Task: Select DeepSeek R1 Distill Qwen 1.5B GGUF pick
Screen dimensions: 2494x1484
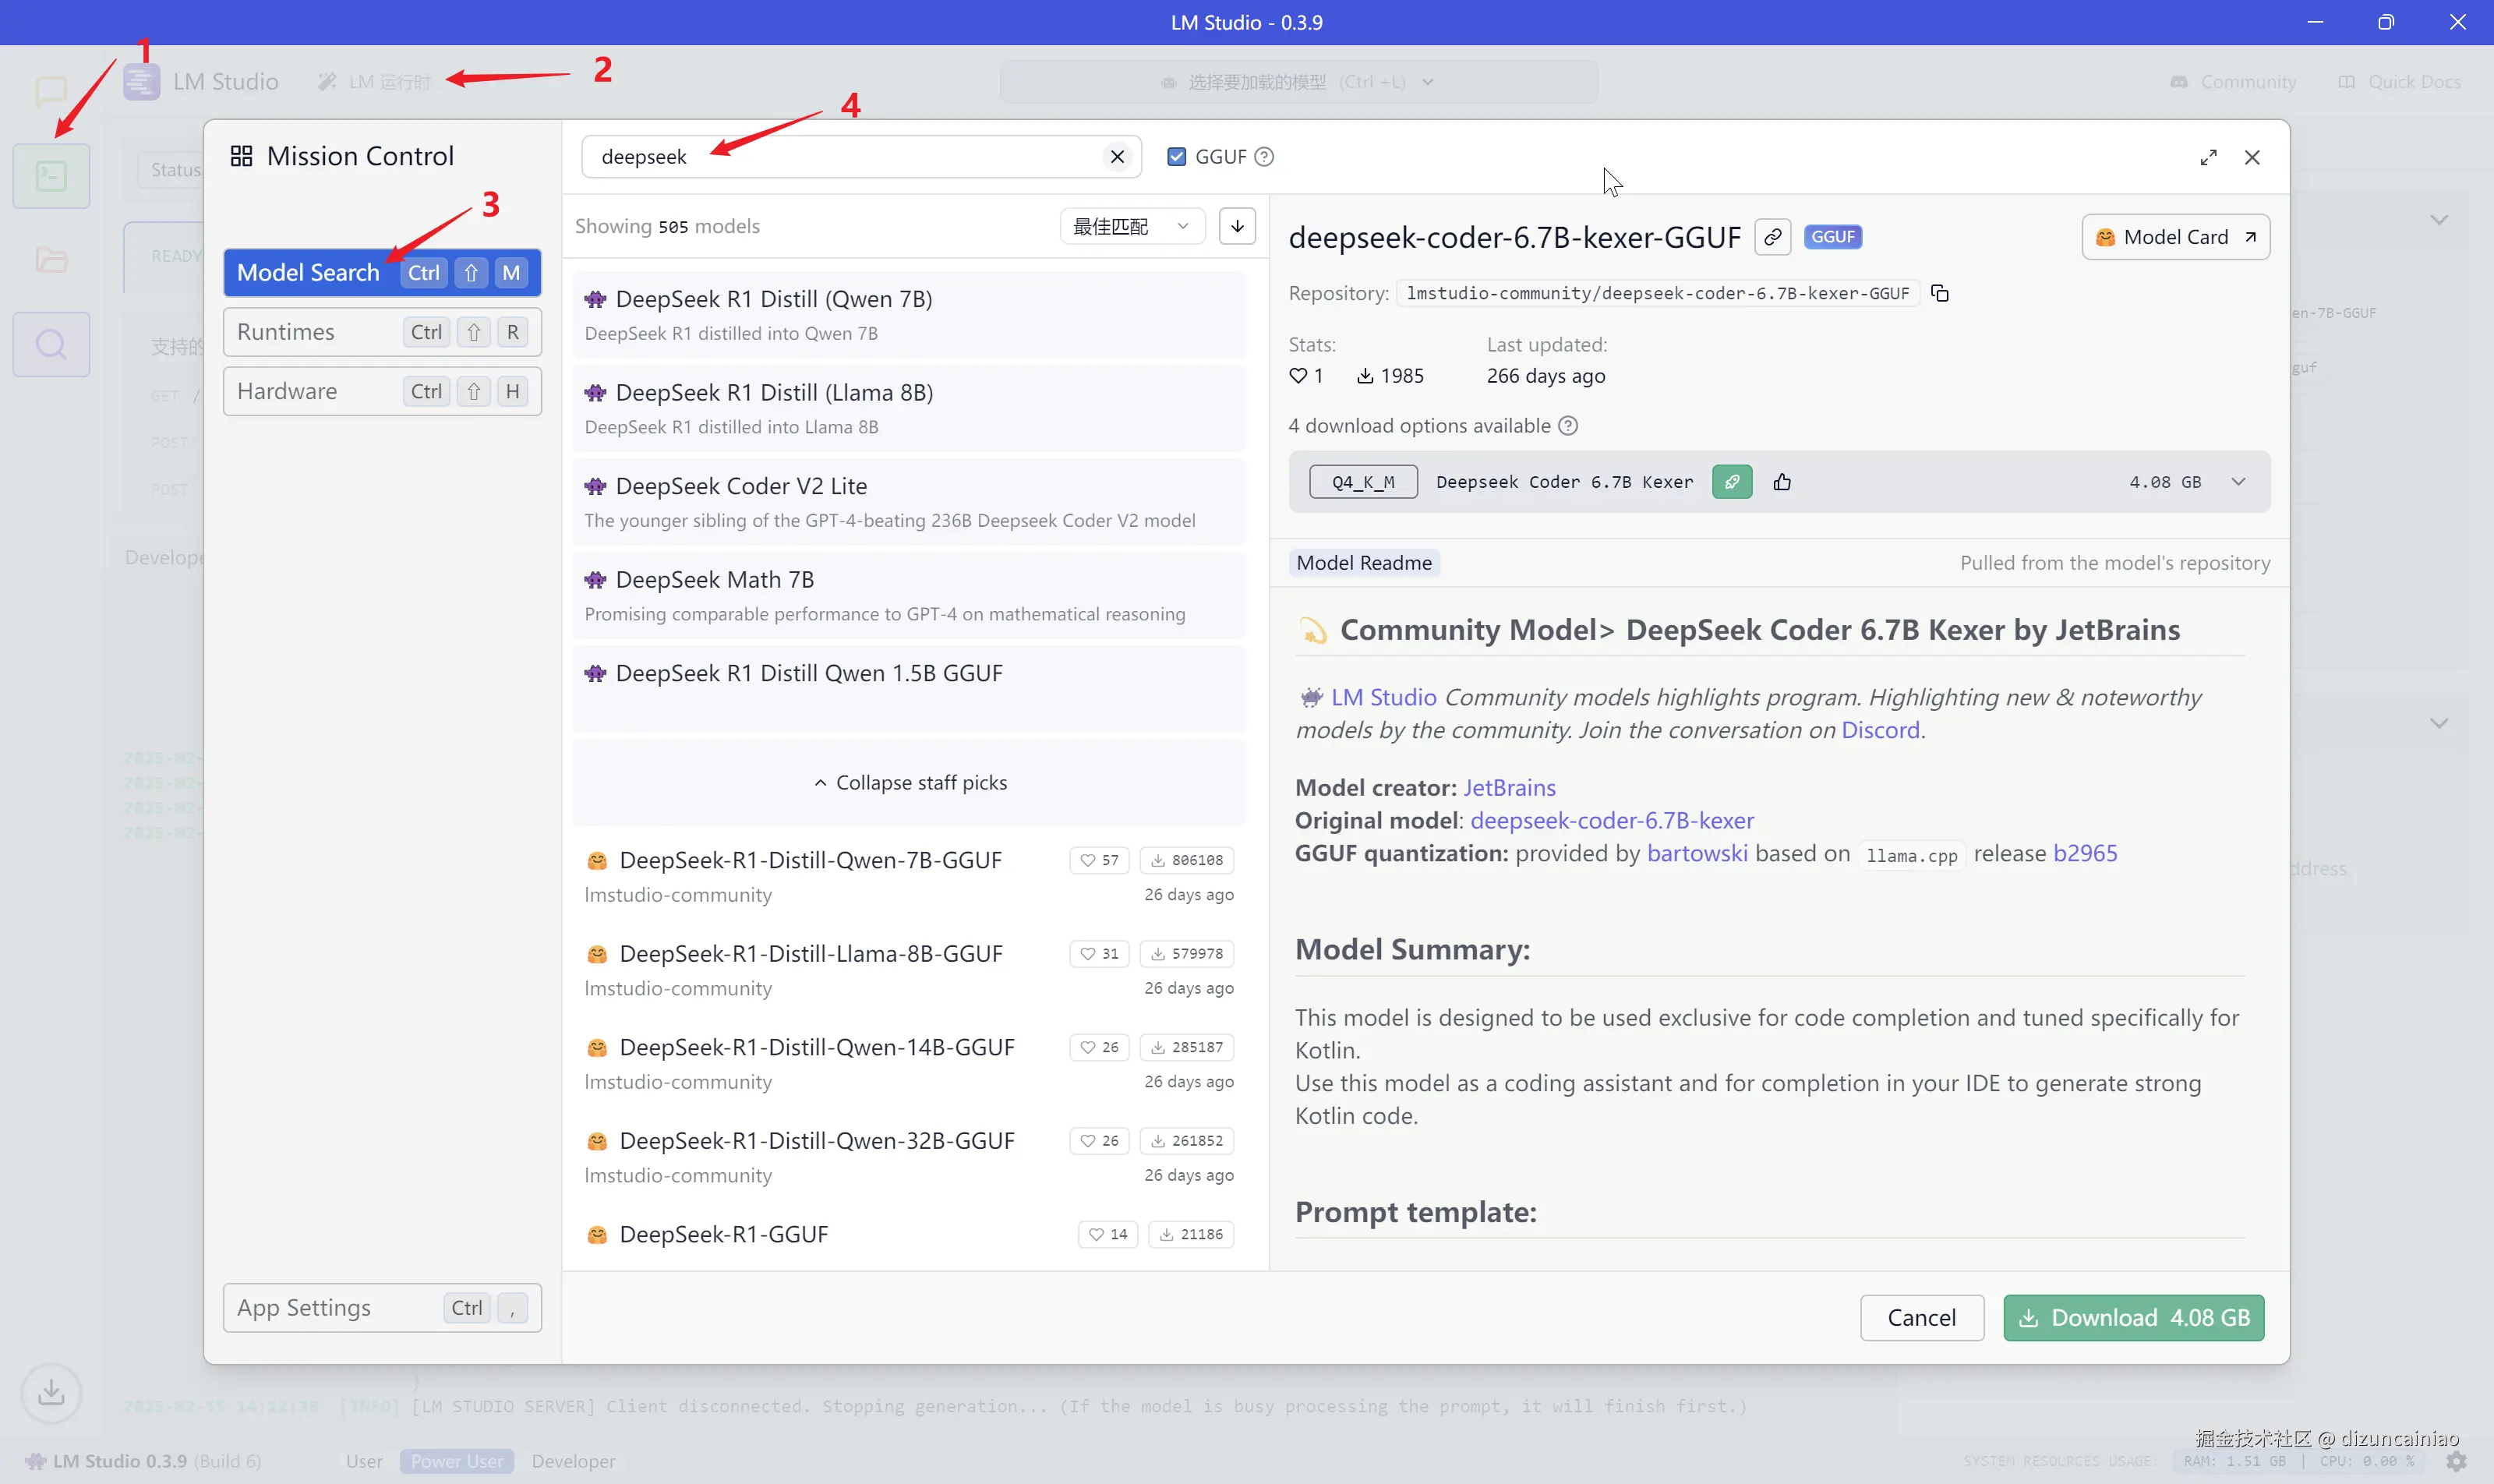Action: coord(909,689)
